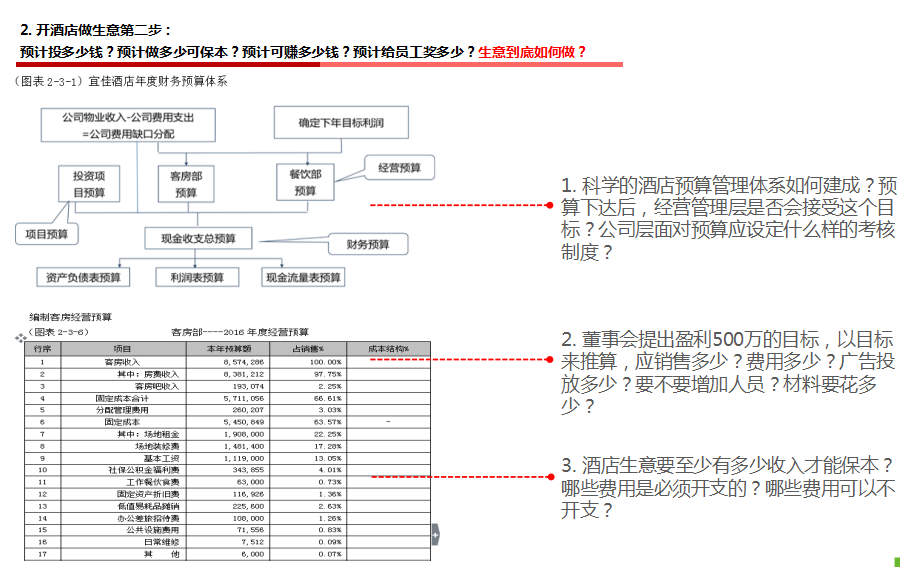This screenshot has height=567, width=900.
Task: Click the table move handle icon
Action: click(x=20, y=339)
